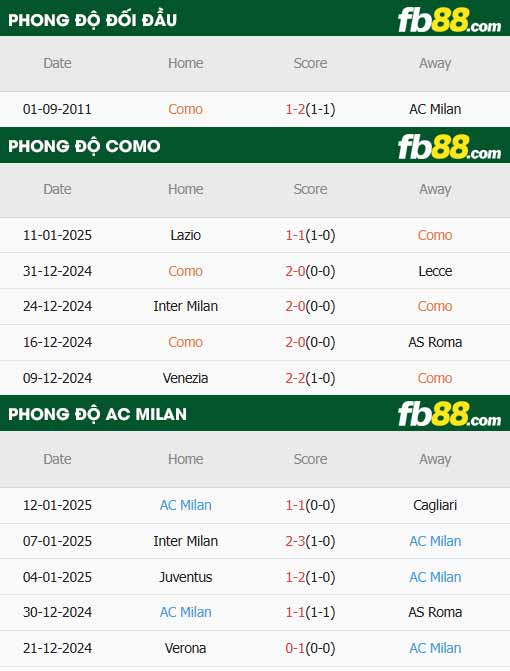Image resolution: width=510 pixels, height=671 pixels.
Task: Open AS Roma in 16-12-2024 match
Action: pos(435,342)
